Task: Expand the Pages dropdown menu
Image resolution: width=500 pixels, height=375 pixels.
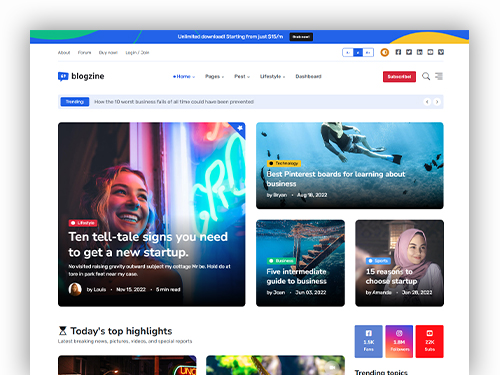Action: coord(214,76)
